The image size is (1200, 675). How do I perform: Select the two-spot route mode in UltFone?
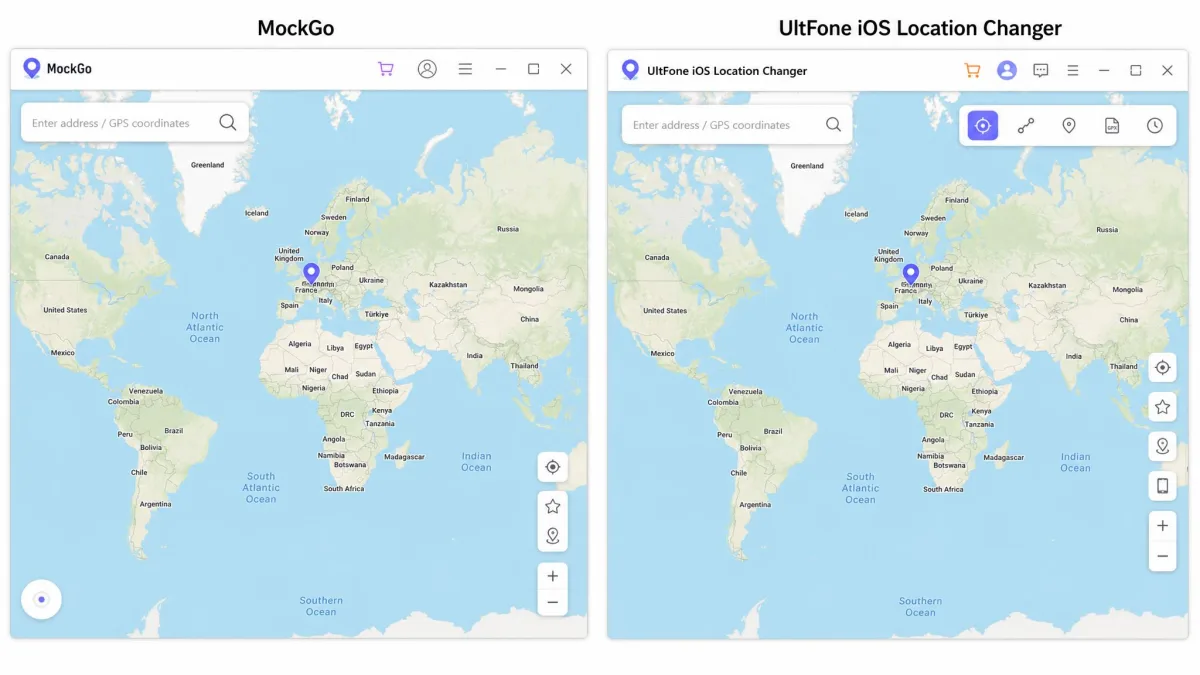(x=1026, y=125)
